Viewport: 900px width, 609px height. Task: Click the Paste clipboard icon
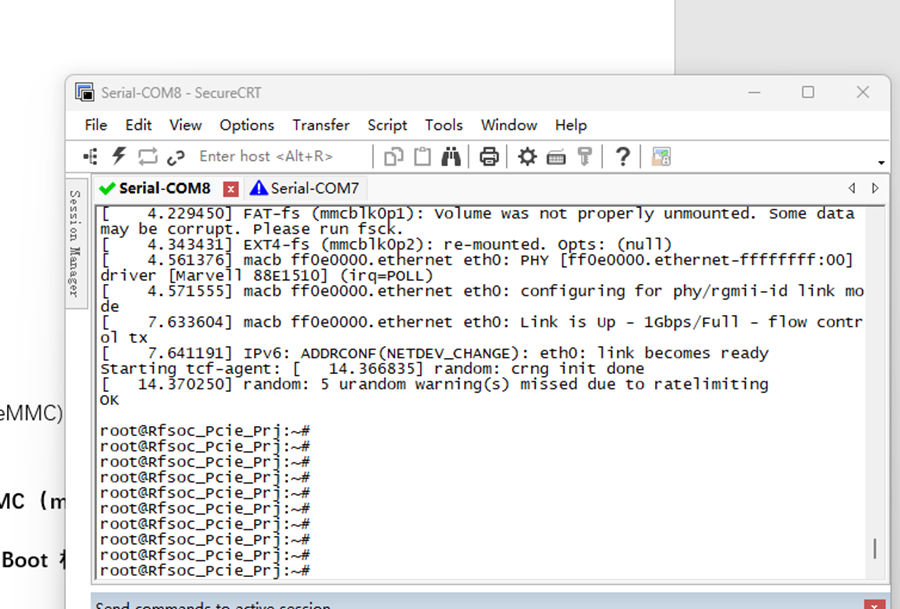[x=422, y=156]
